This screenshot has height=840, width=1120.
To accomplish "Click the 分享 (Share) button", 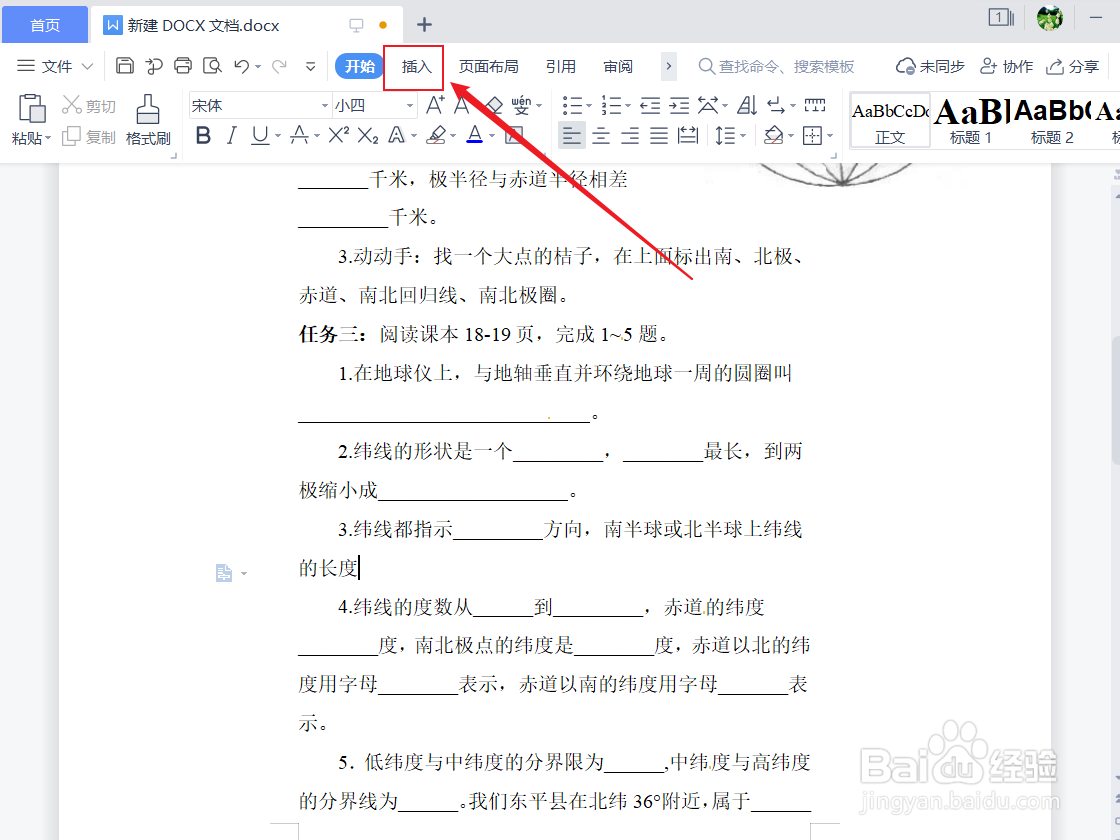I will [x=1073, y=66].
